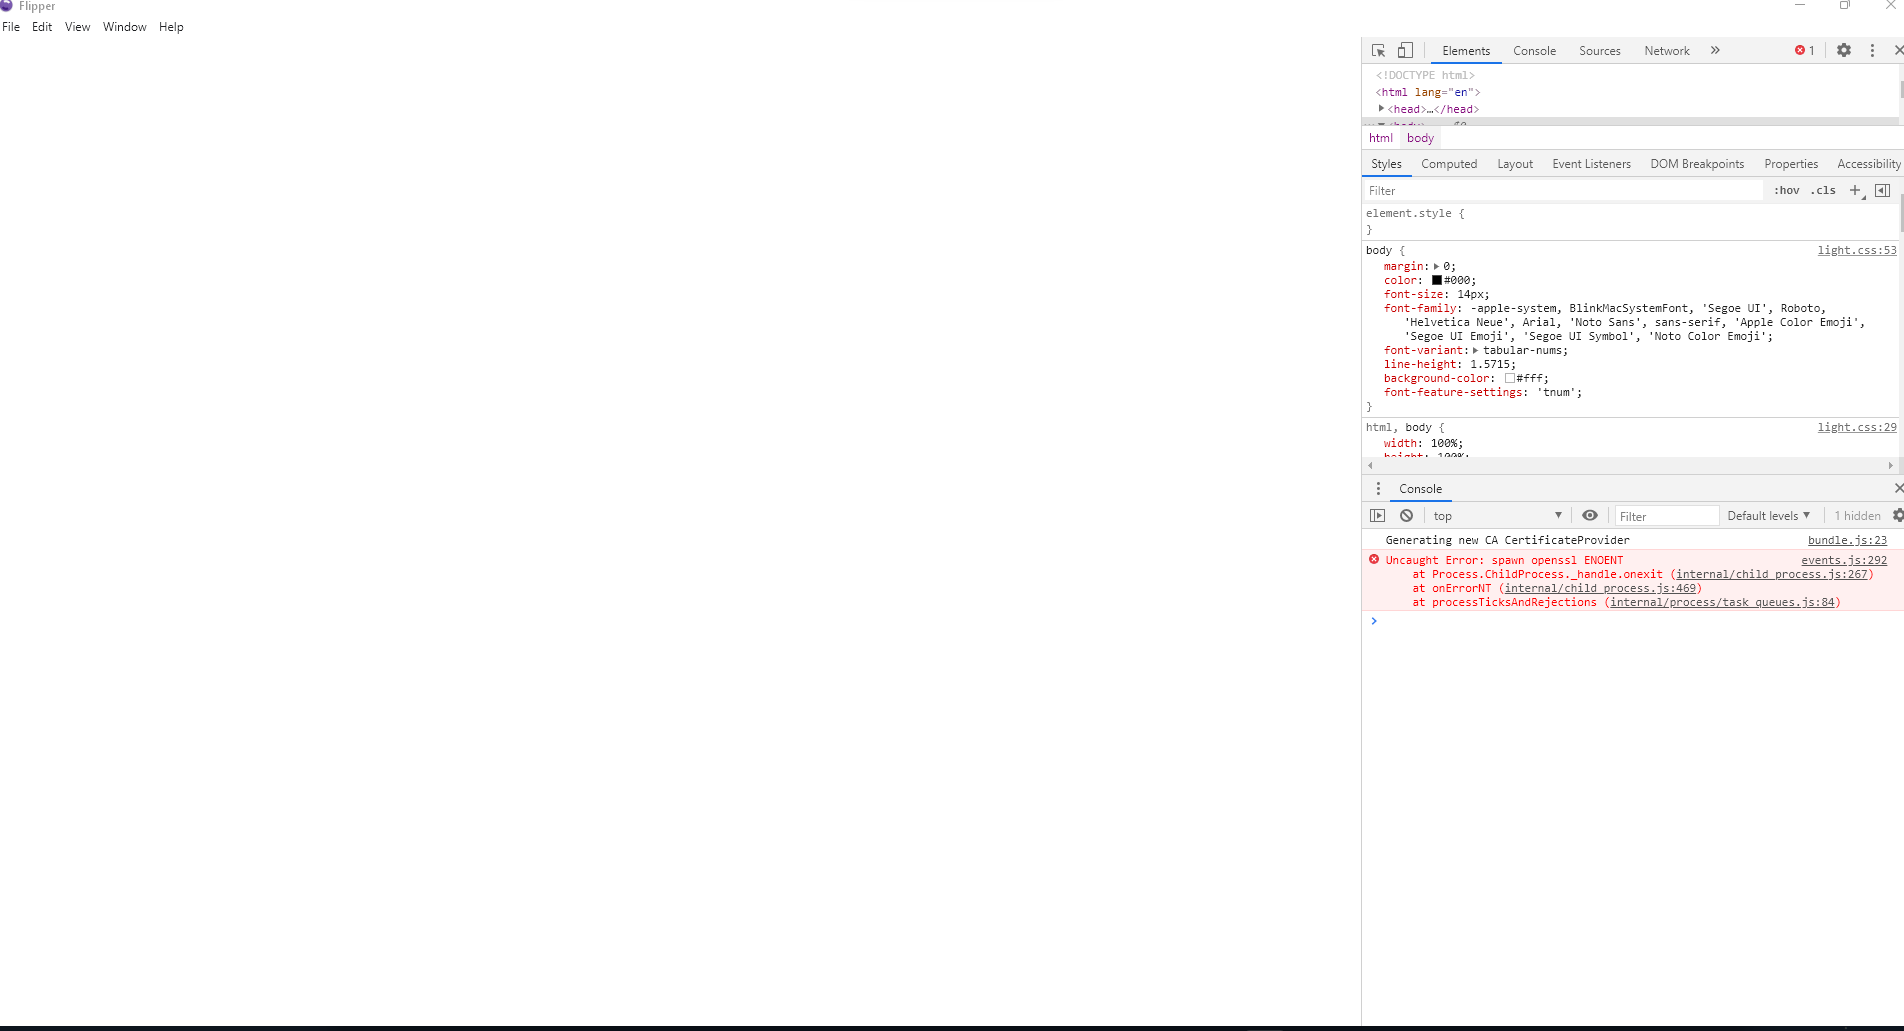This screenshot has height=1031, width=1904.
Task: Open the View menu in Flipper
Action: pyautogui.click(x=77, y=27)
